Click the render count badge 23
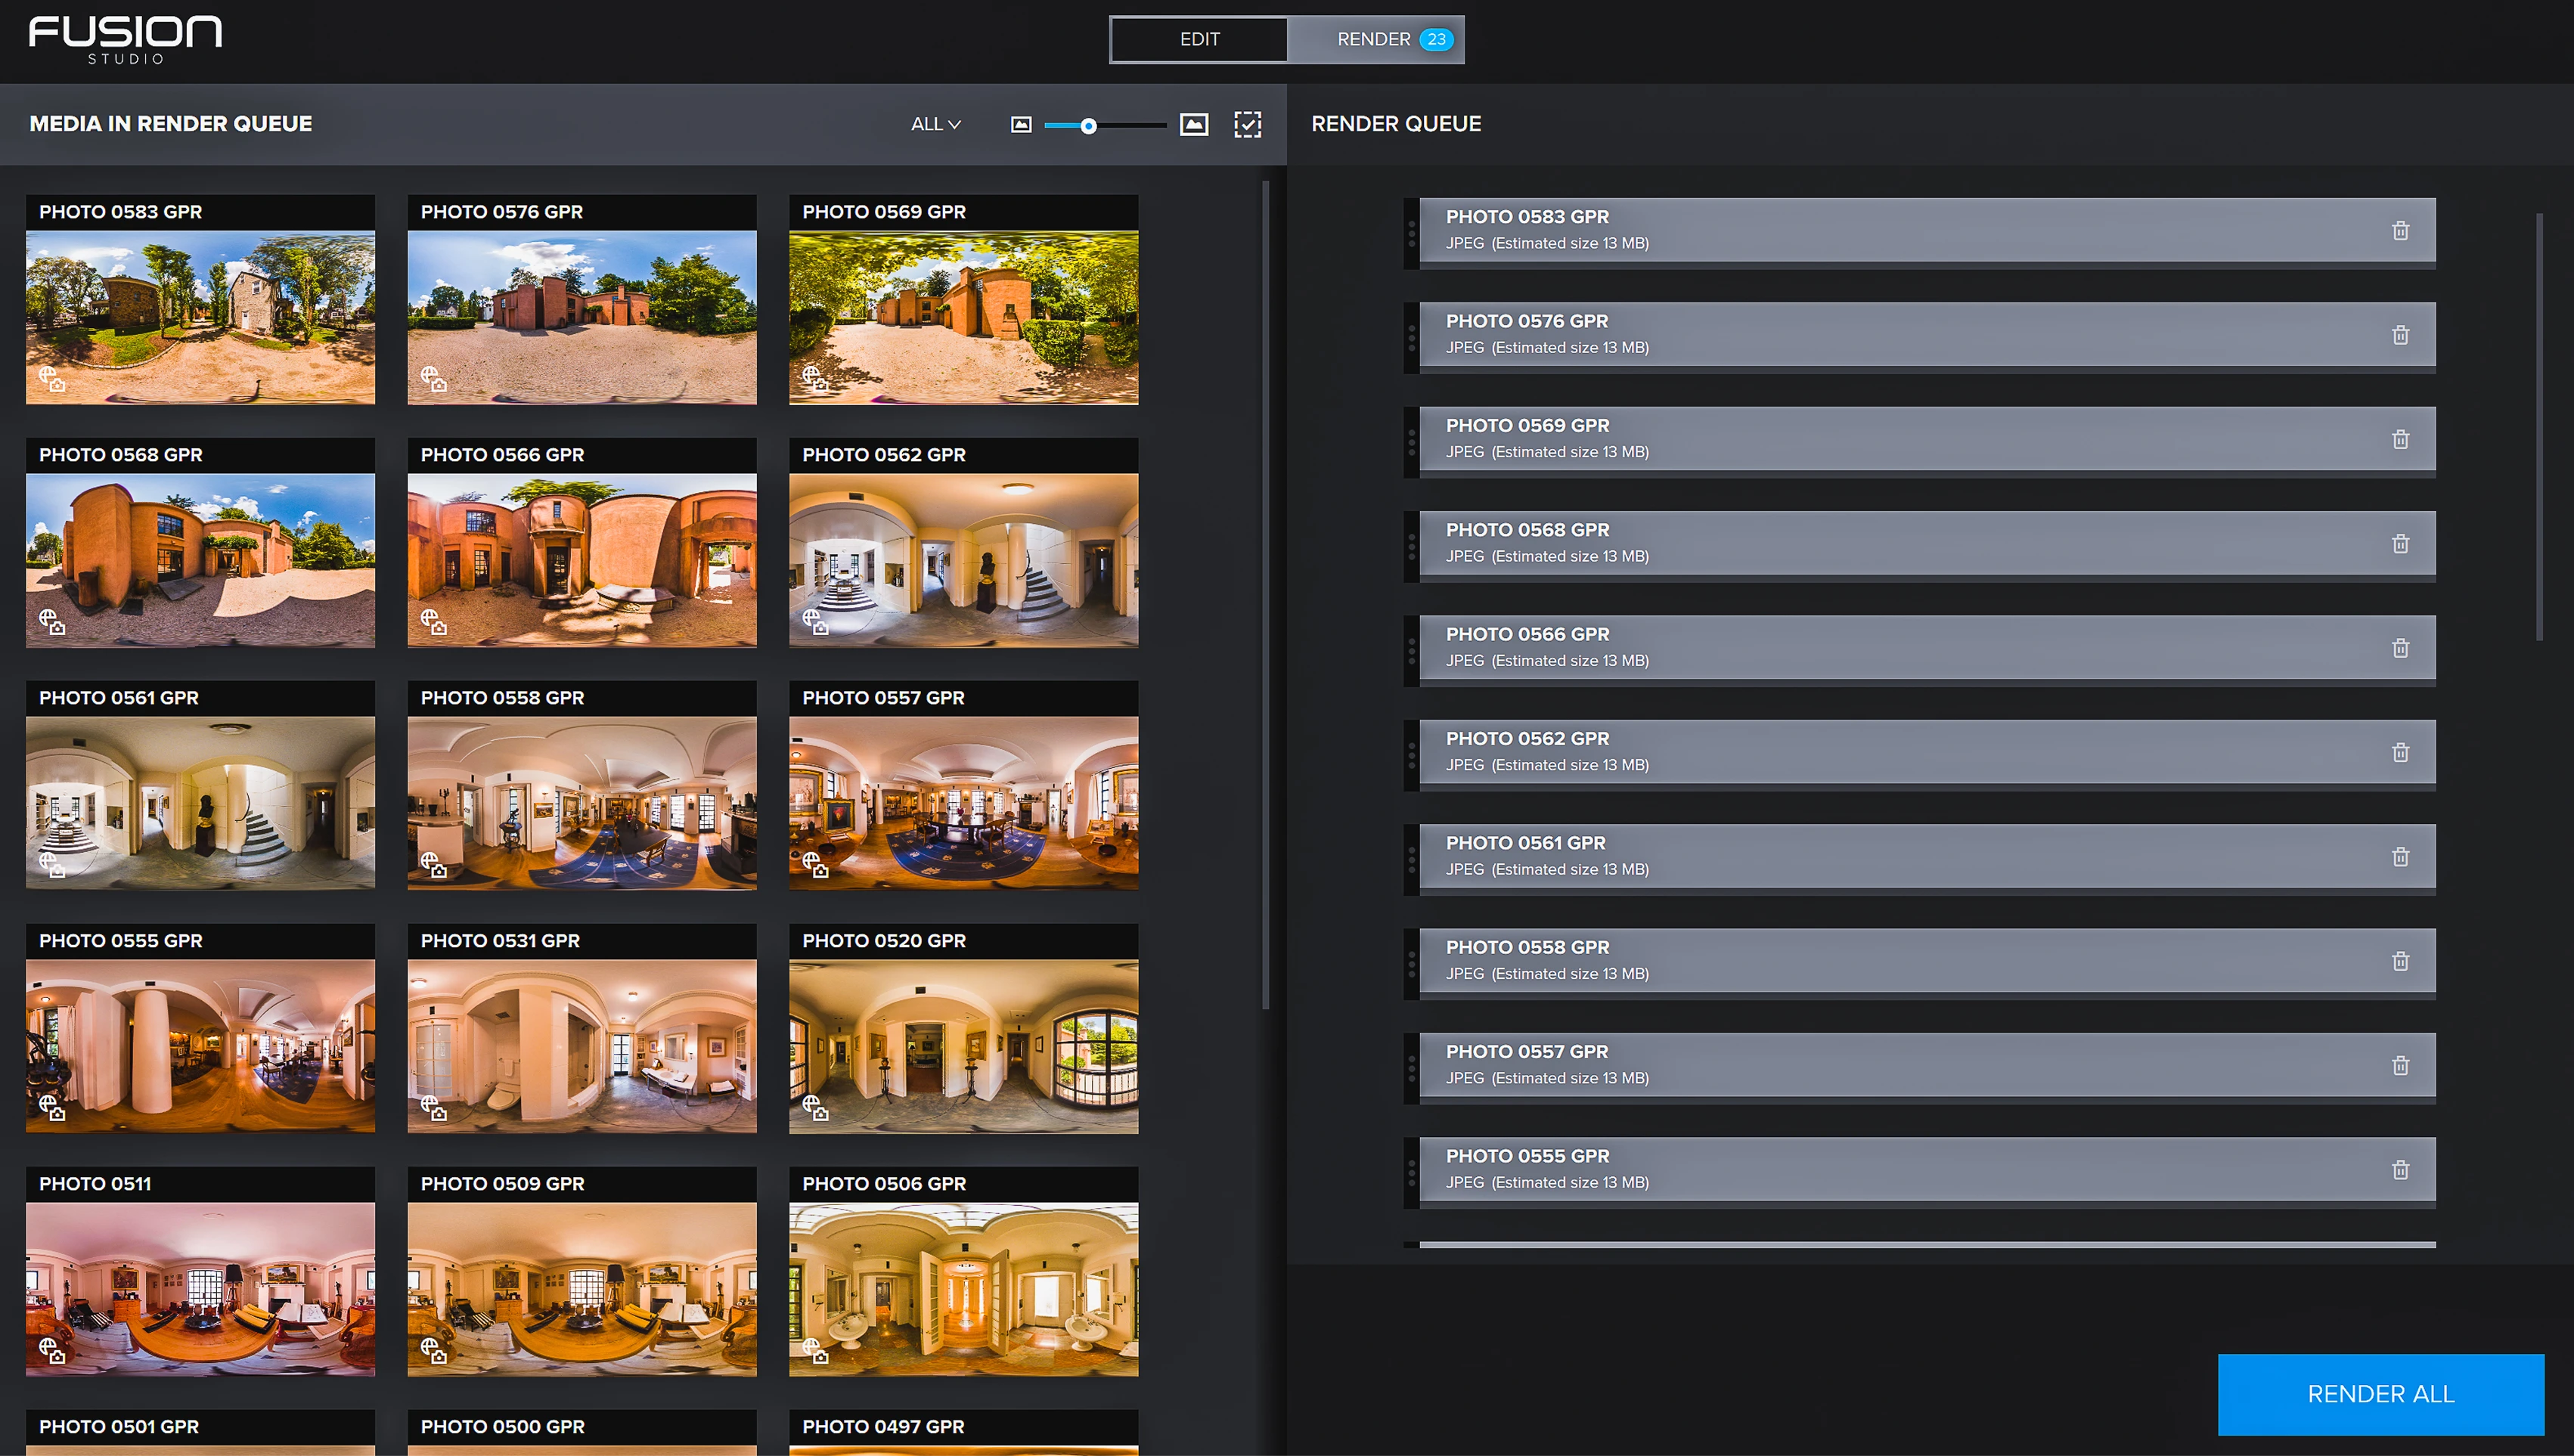This screenshot has width=2574, height=1456. [x=1436, y=39]
